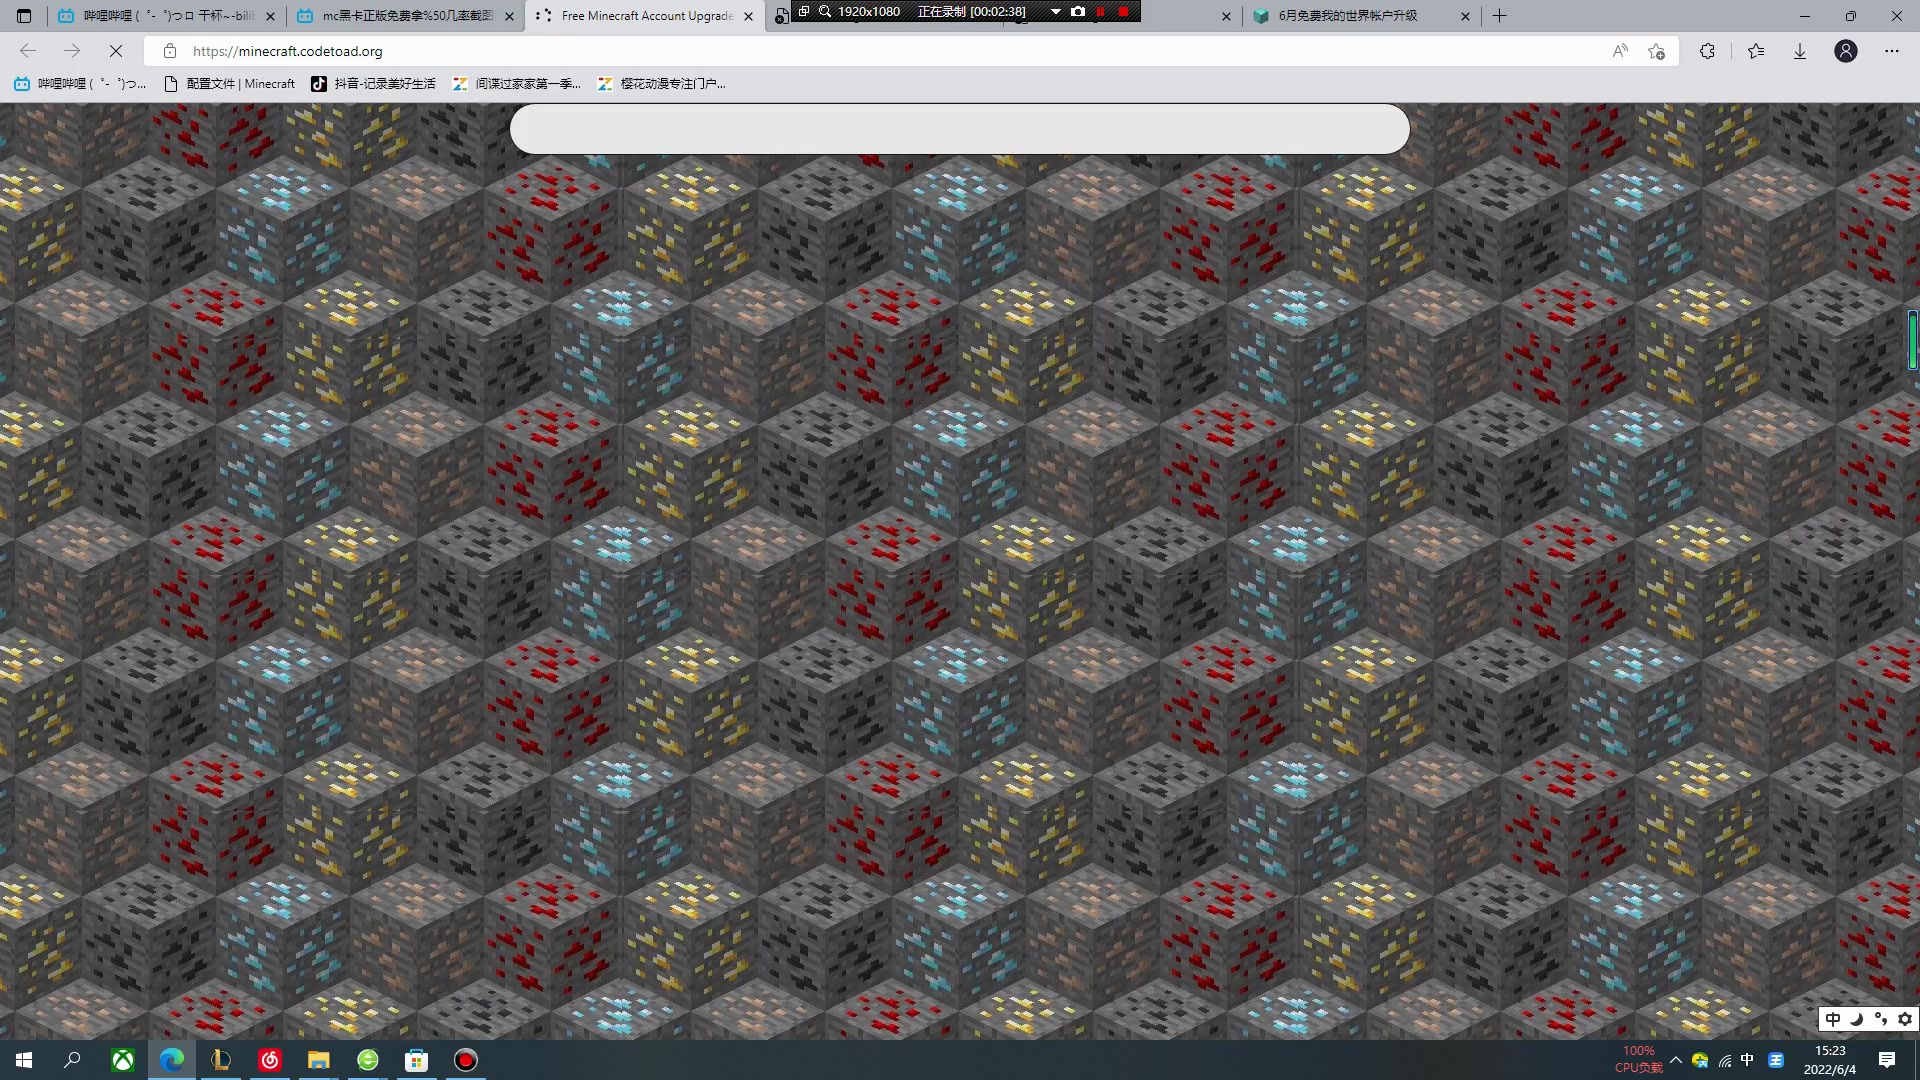
Task: Activate the Read aloud icon
Action: coord(1620,51)
